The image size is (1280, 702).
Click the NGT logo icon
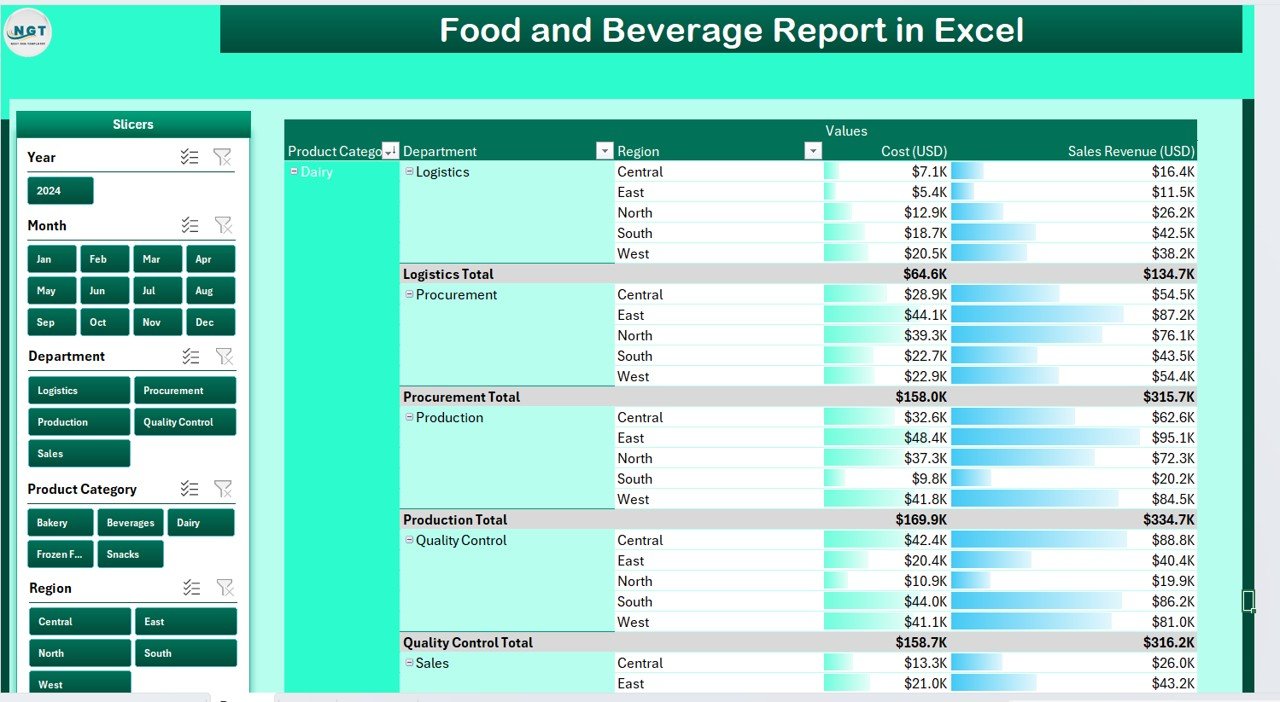[x=28, y=32]
